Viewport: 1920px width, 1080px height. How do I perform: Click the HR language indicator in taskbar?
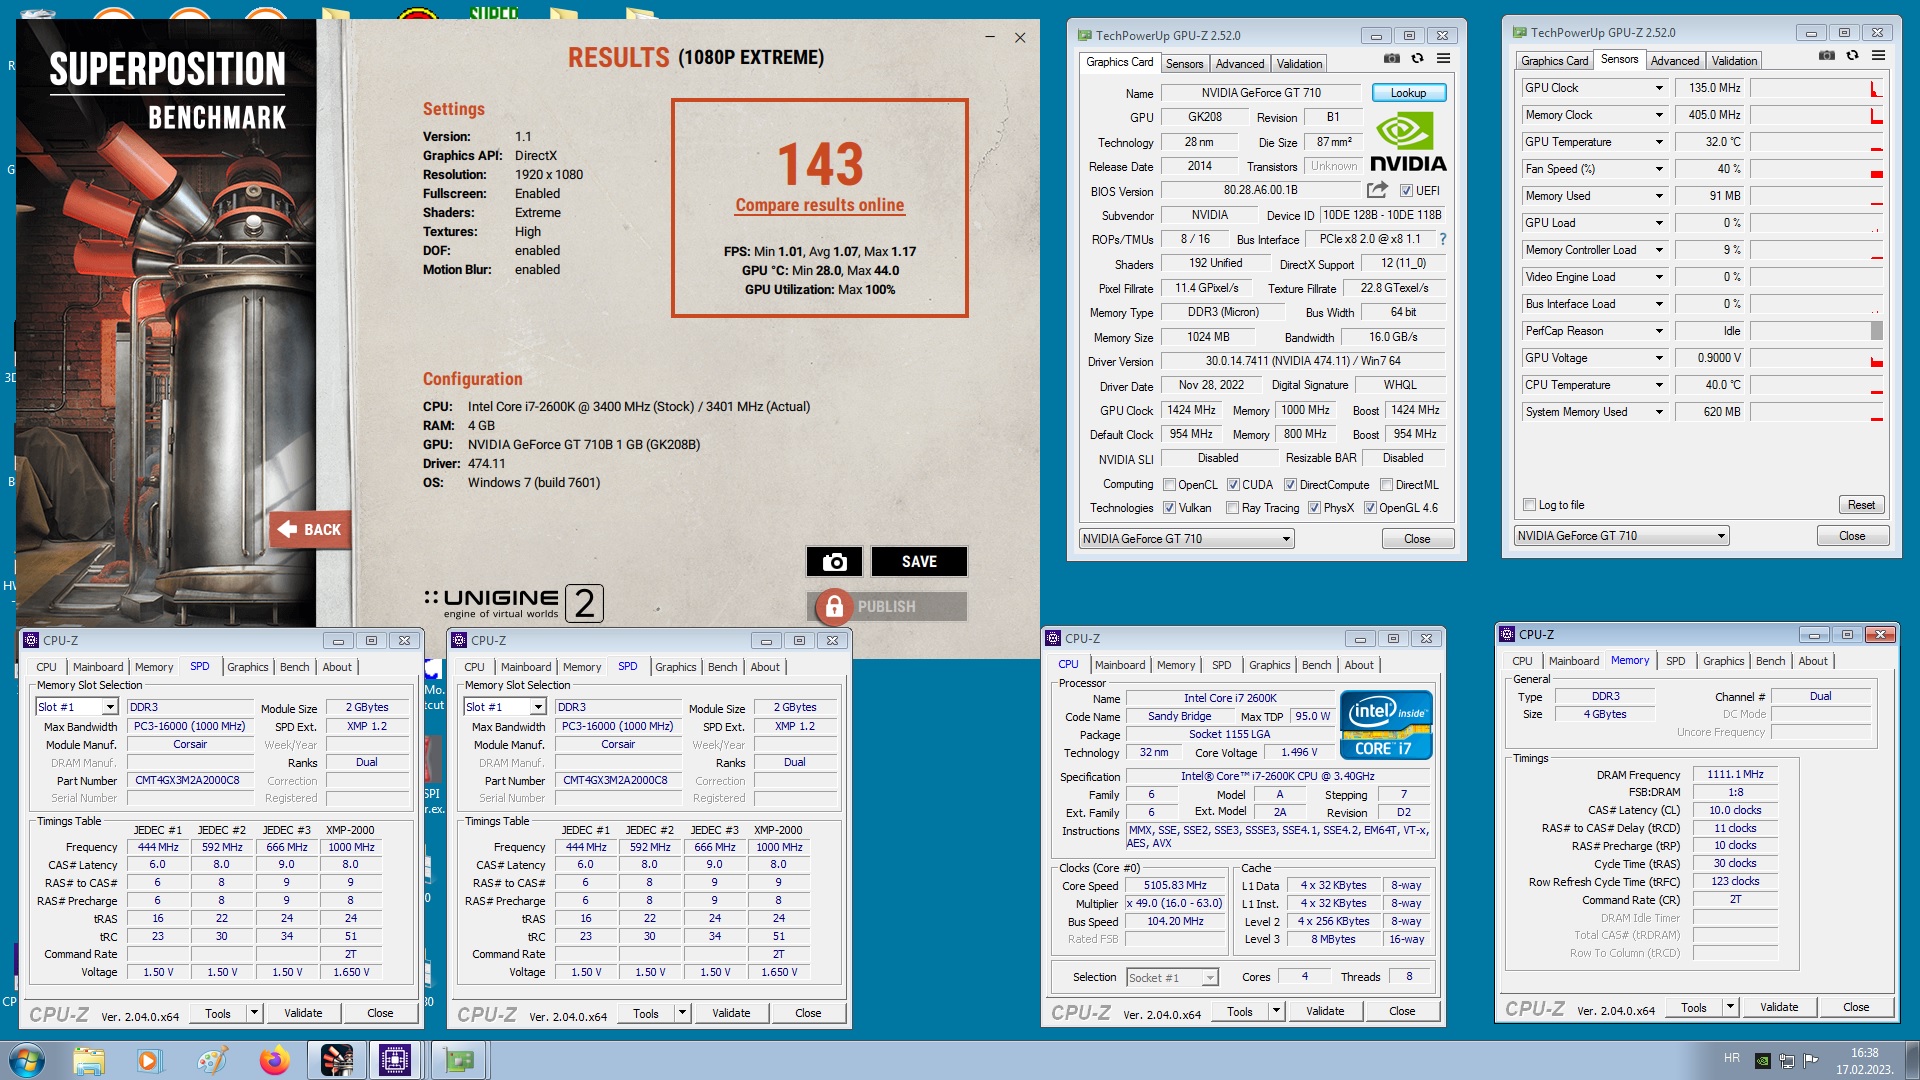click(1732, 1058)
